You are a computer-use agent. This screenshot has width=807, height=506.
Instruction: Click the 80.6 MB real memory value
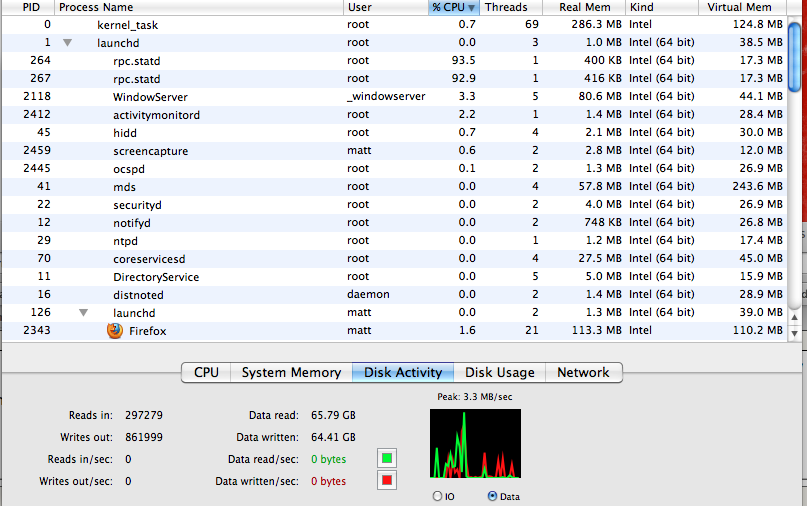(600, 96)
